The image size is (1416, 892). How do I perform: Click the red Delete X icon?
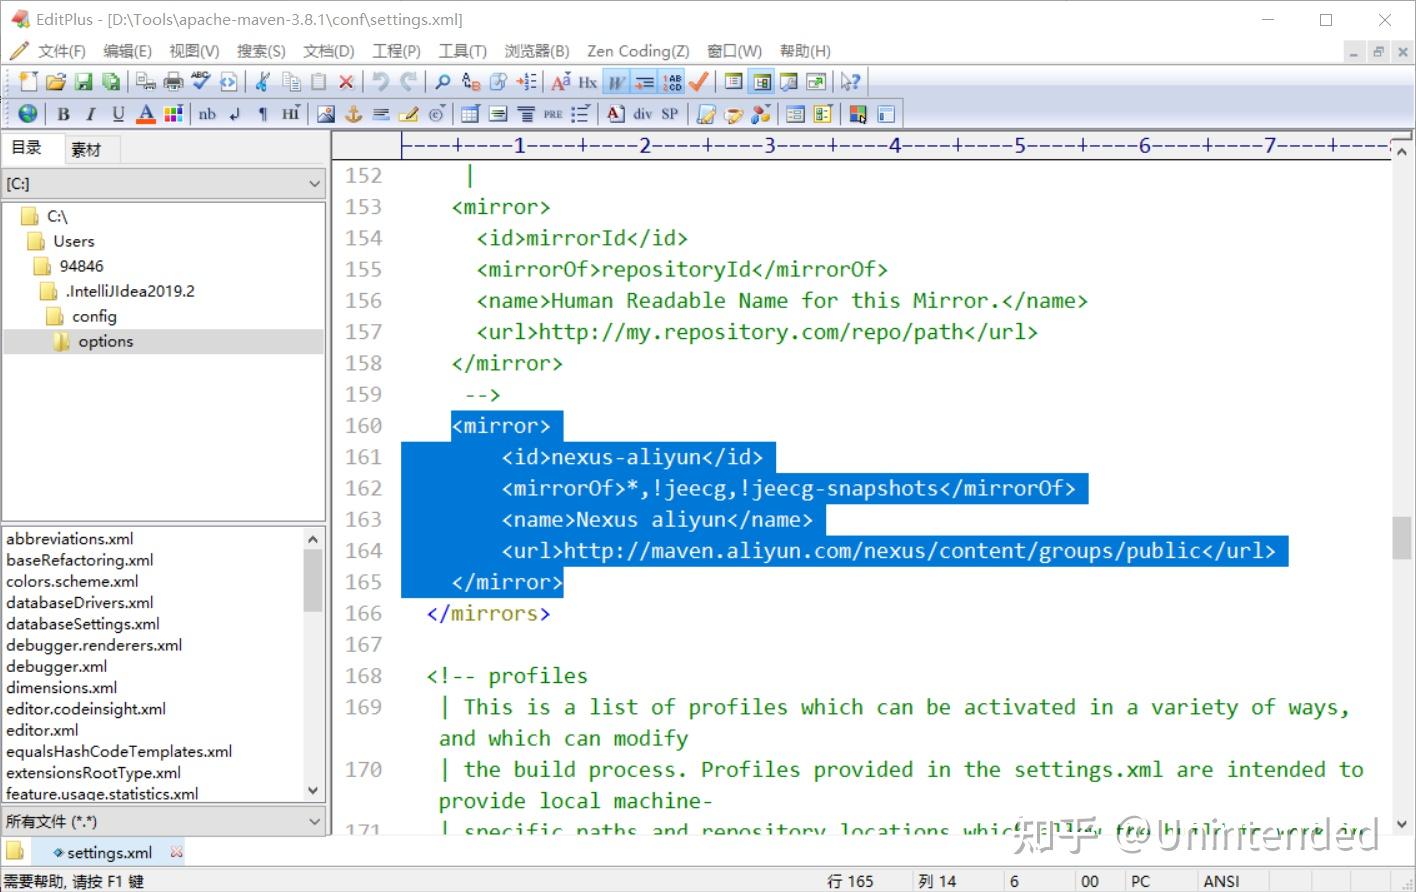(x=346, y=82)
